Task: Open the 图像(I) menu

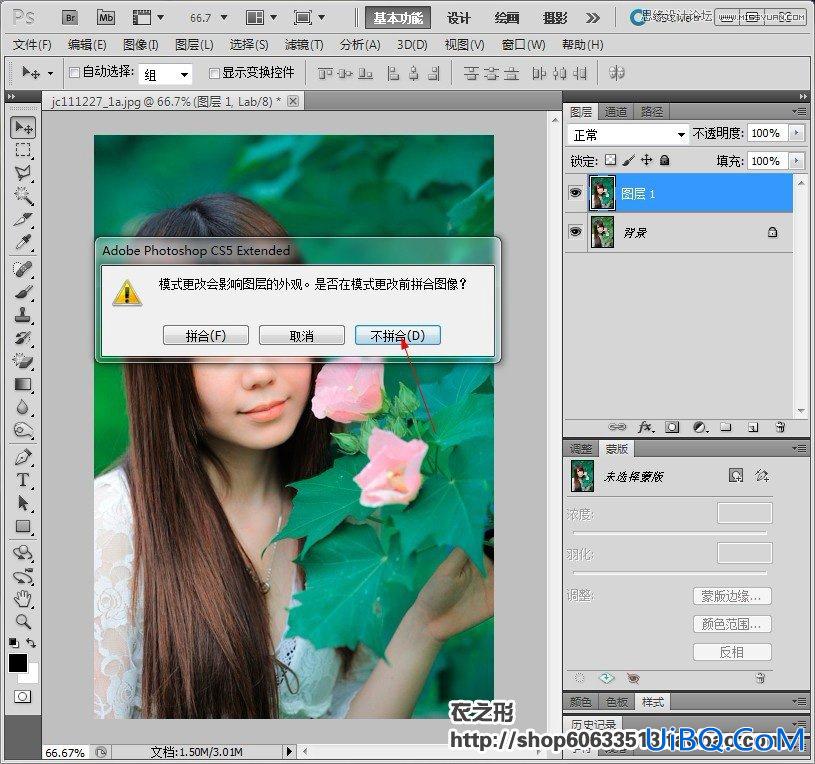Action: pyautogui.click(x=140, y=45)
